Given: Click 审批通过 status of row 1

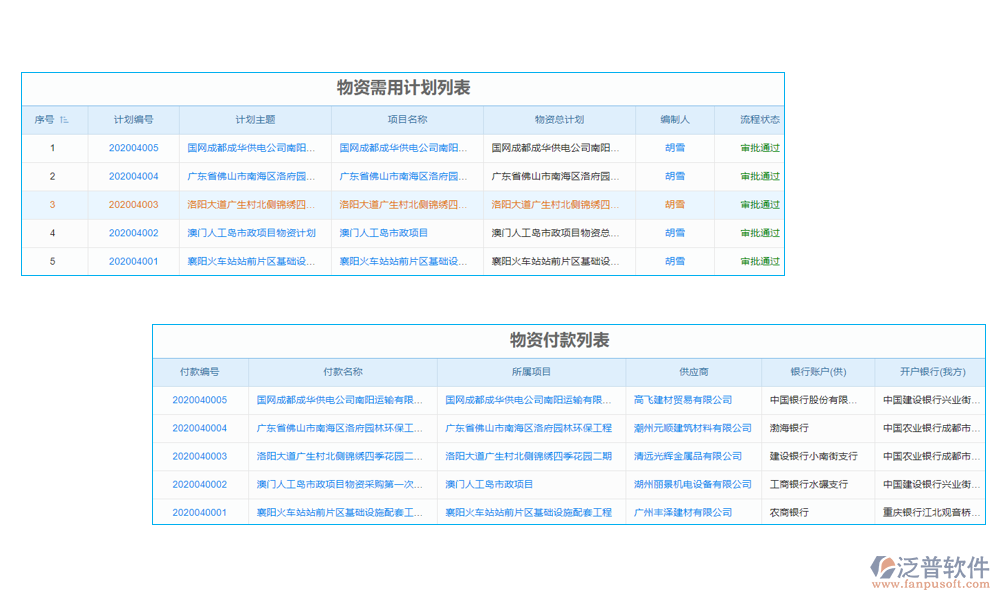Looking at the screenshot, I should pos(761,147).
